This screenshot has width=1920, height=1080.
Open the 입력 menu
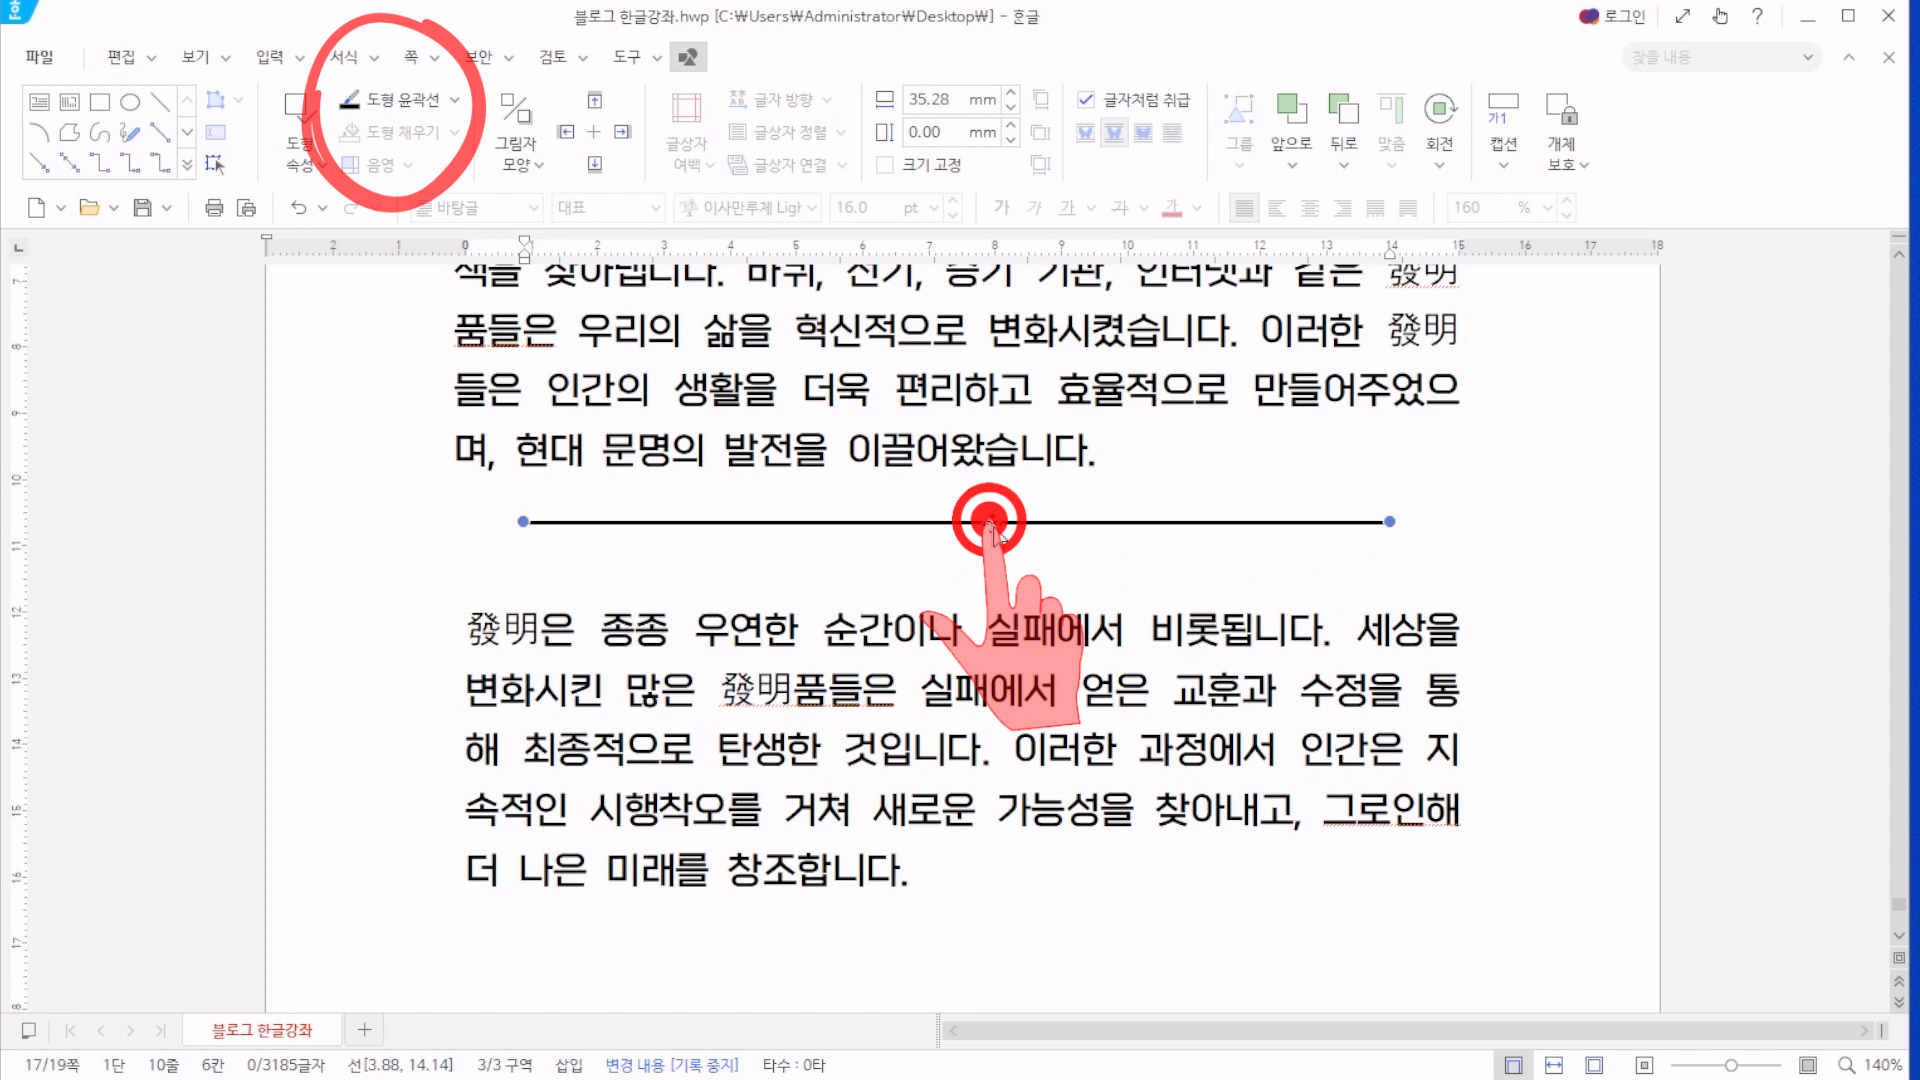(x=270, y=57)
